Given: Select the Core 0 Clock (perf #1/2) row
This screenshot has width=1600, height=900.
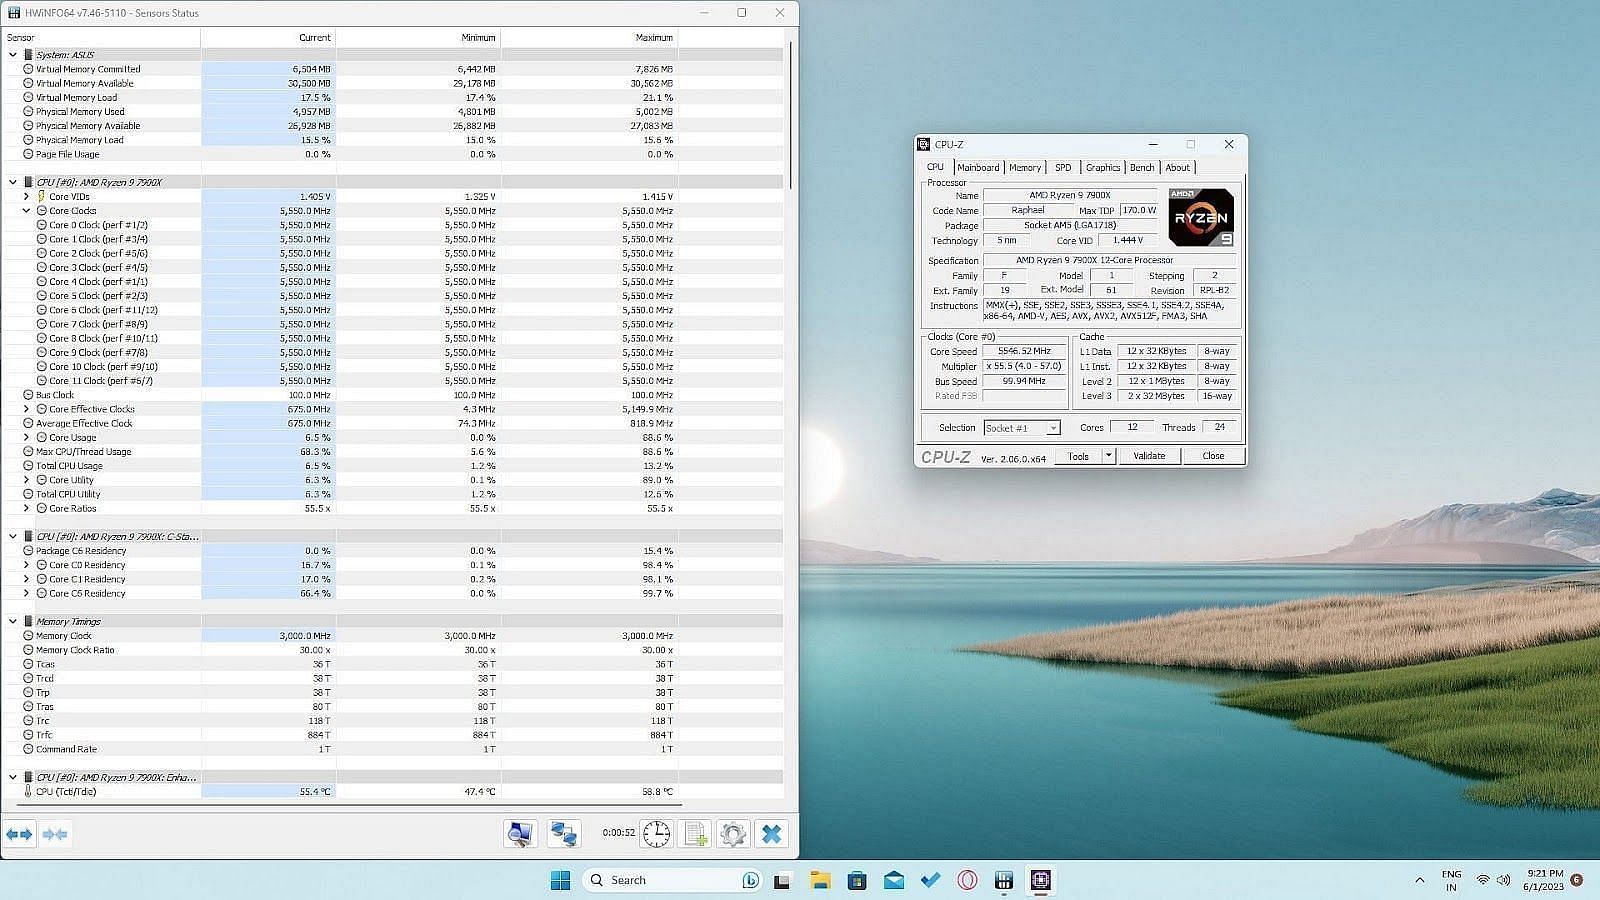Looking at the screenshot, I should coord(392,225).
